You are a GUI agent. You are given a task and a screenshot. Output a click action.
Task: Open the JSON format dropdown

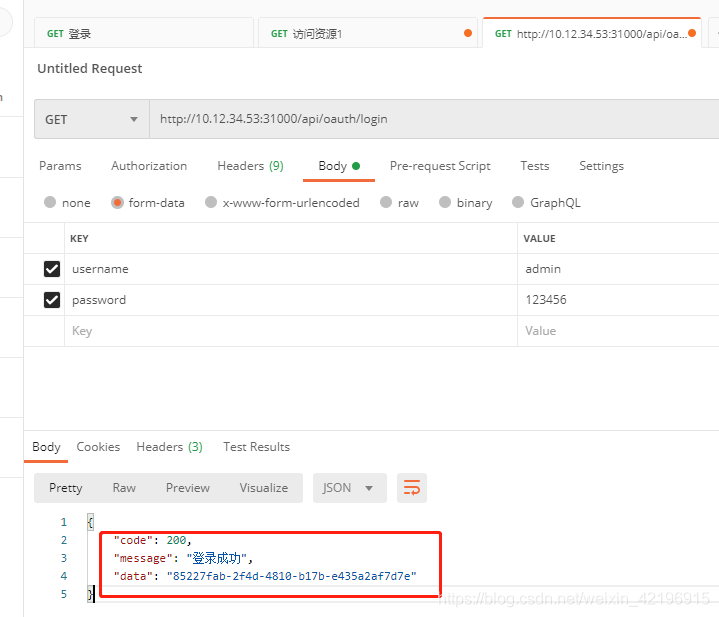click(349, 488)
